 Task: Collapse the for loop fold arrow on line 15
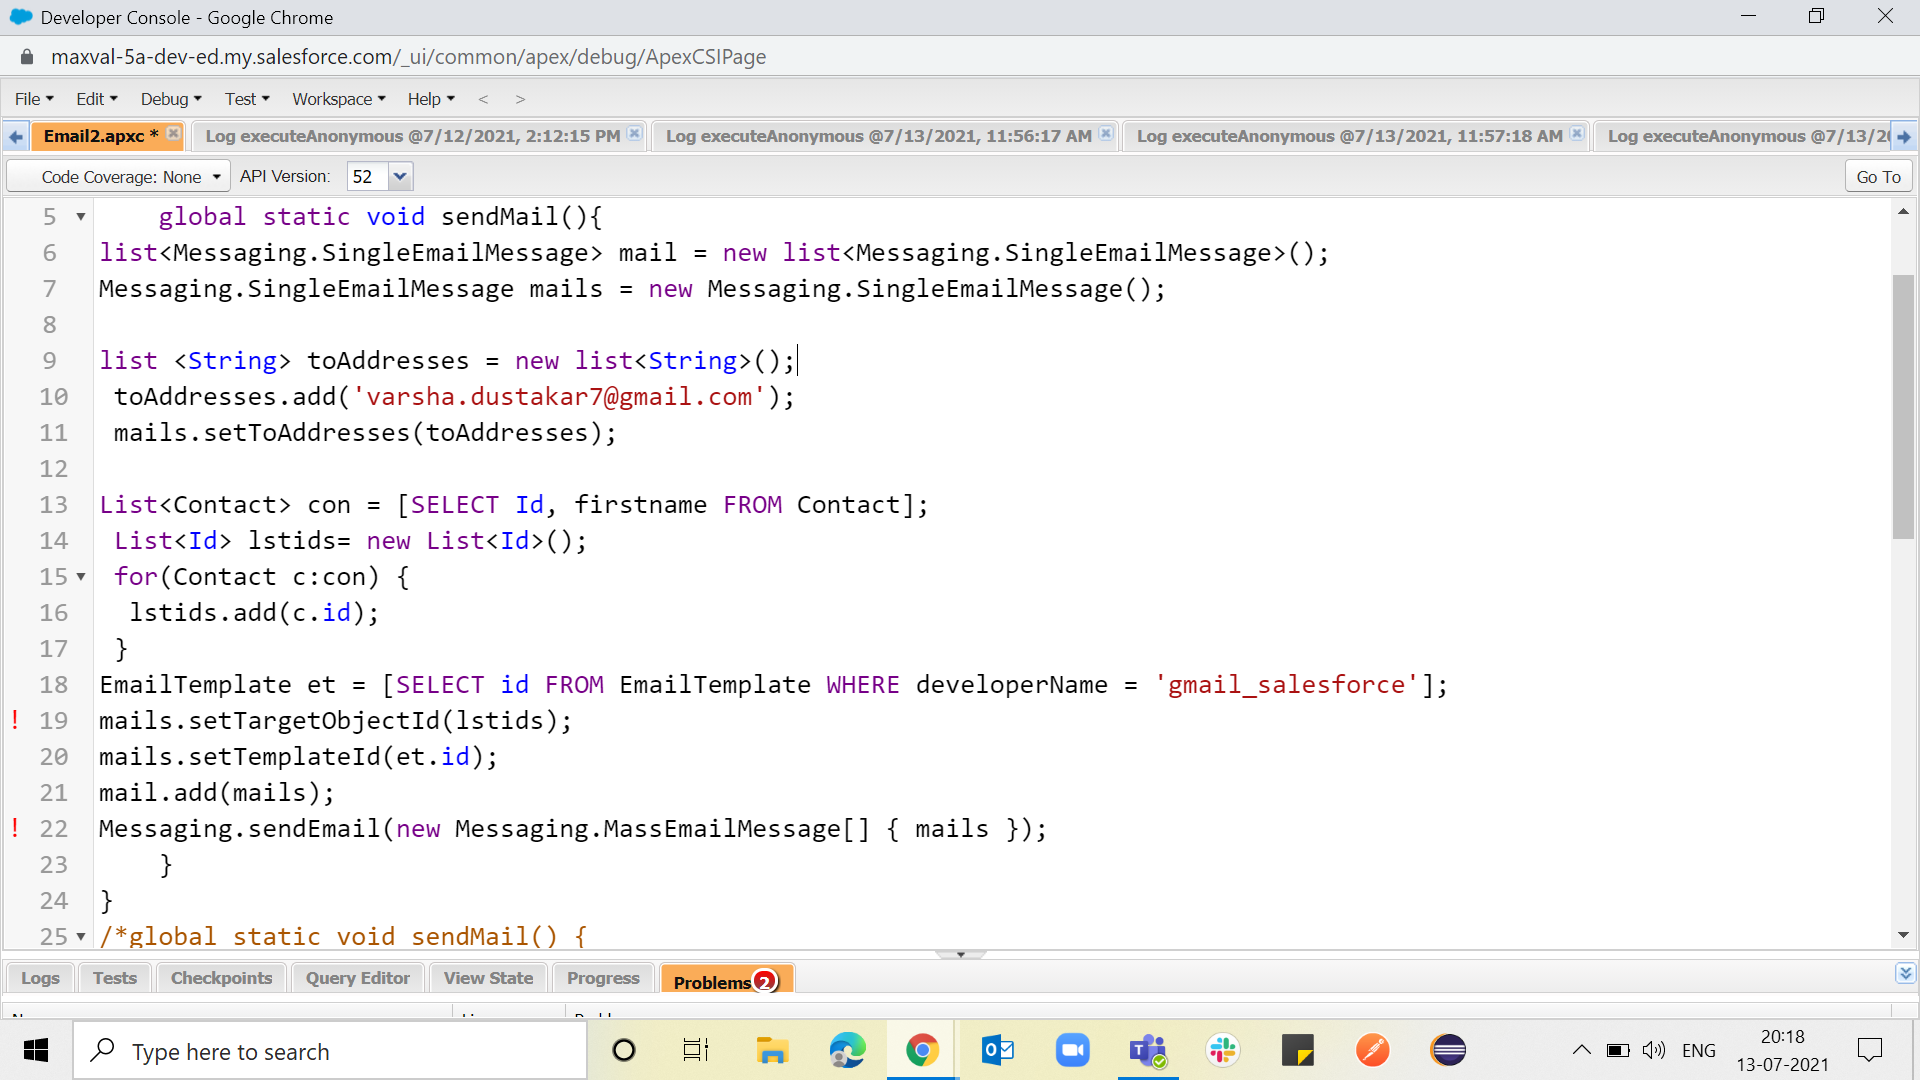[x=80, y=577]
